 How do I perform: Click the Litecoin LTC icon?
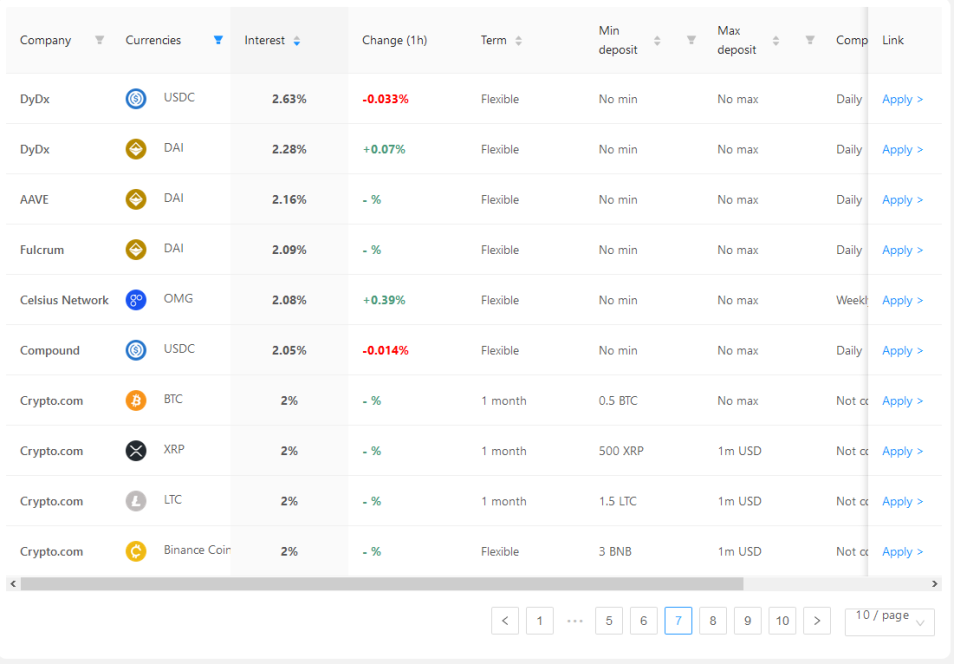click(x=136, y=501)
